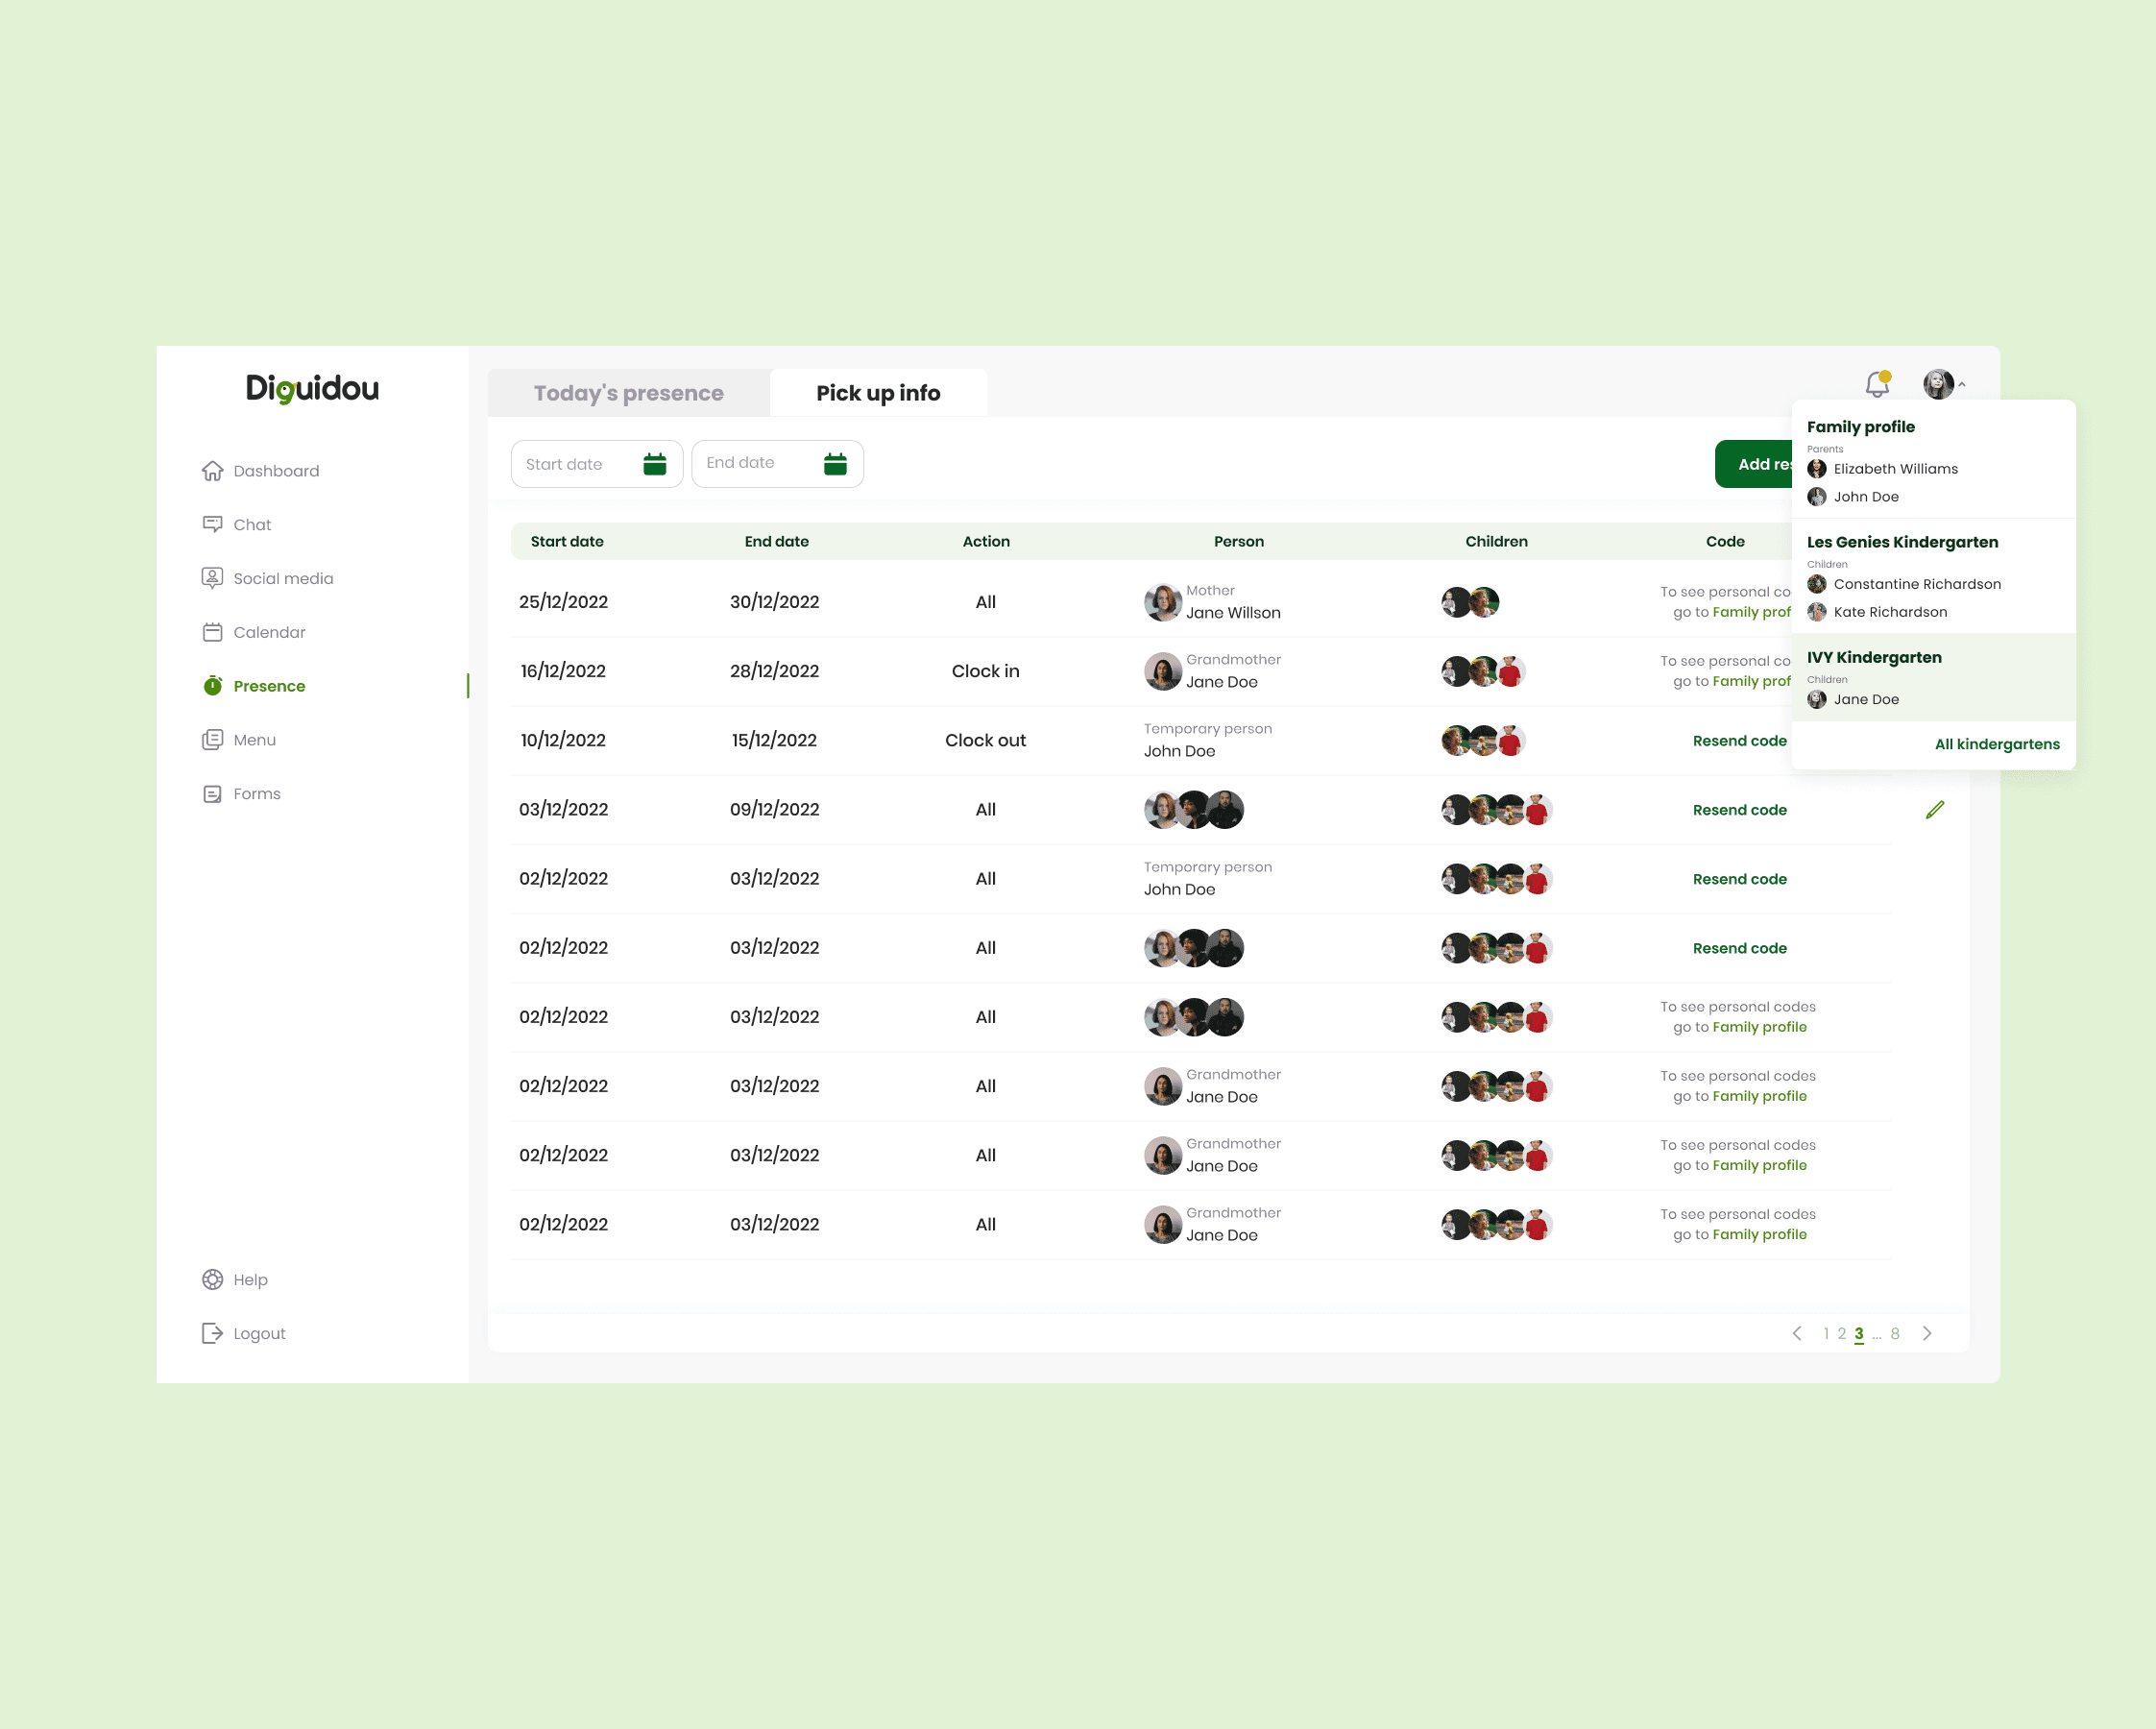Click the Clock out action cell
2156x1729 pixels.
986,741
